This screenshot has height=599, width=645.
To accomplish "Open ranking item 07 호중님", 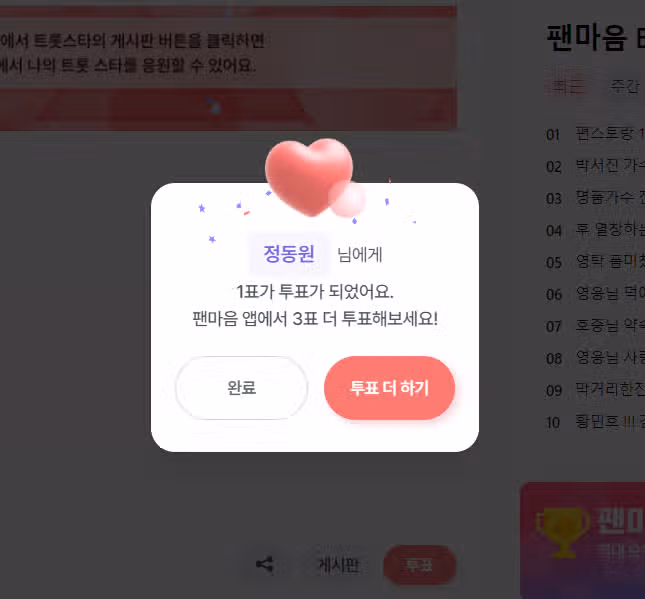I will point(595,326).
